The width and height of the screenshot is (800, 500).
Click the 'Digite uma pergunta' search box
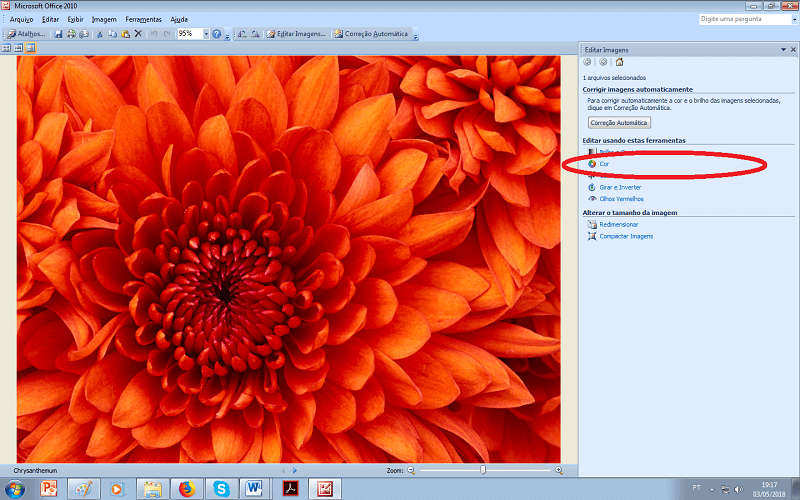pyautogui.click(x=737, y=19)
